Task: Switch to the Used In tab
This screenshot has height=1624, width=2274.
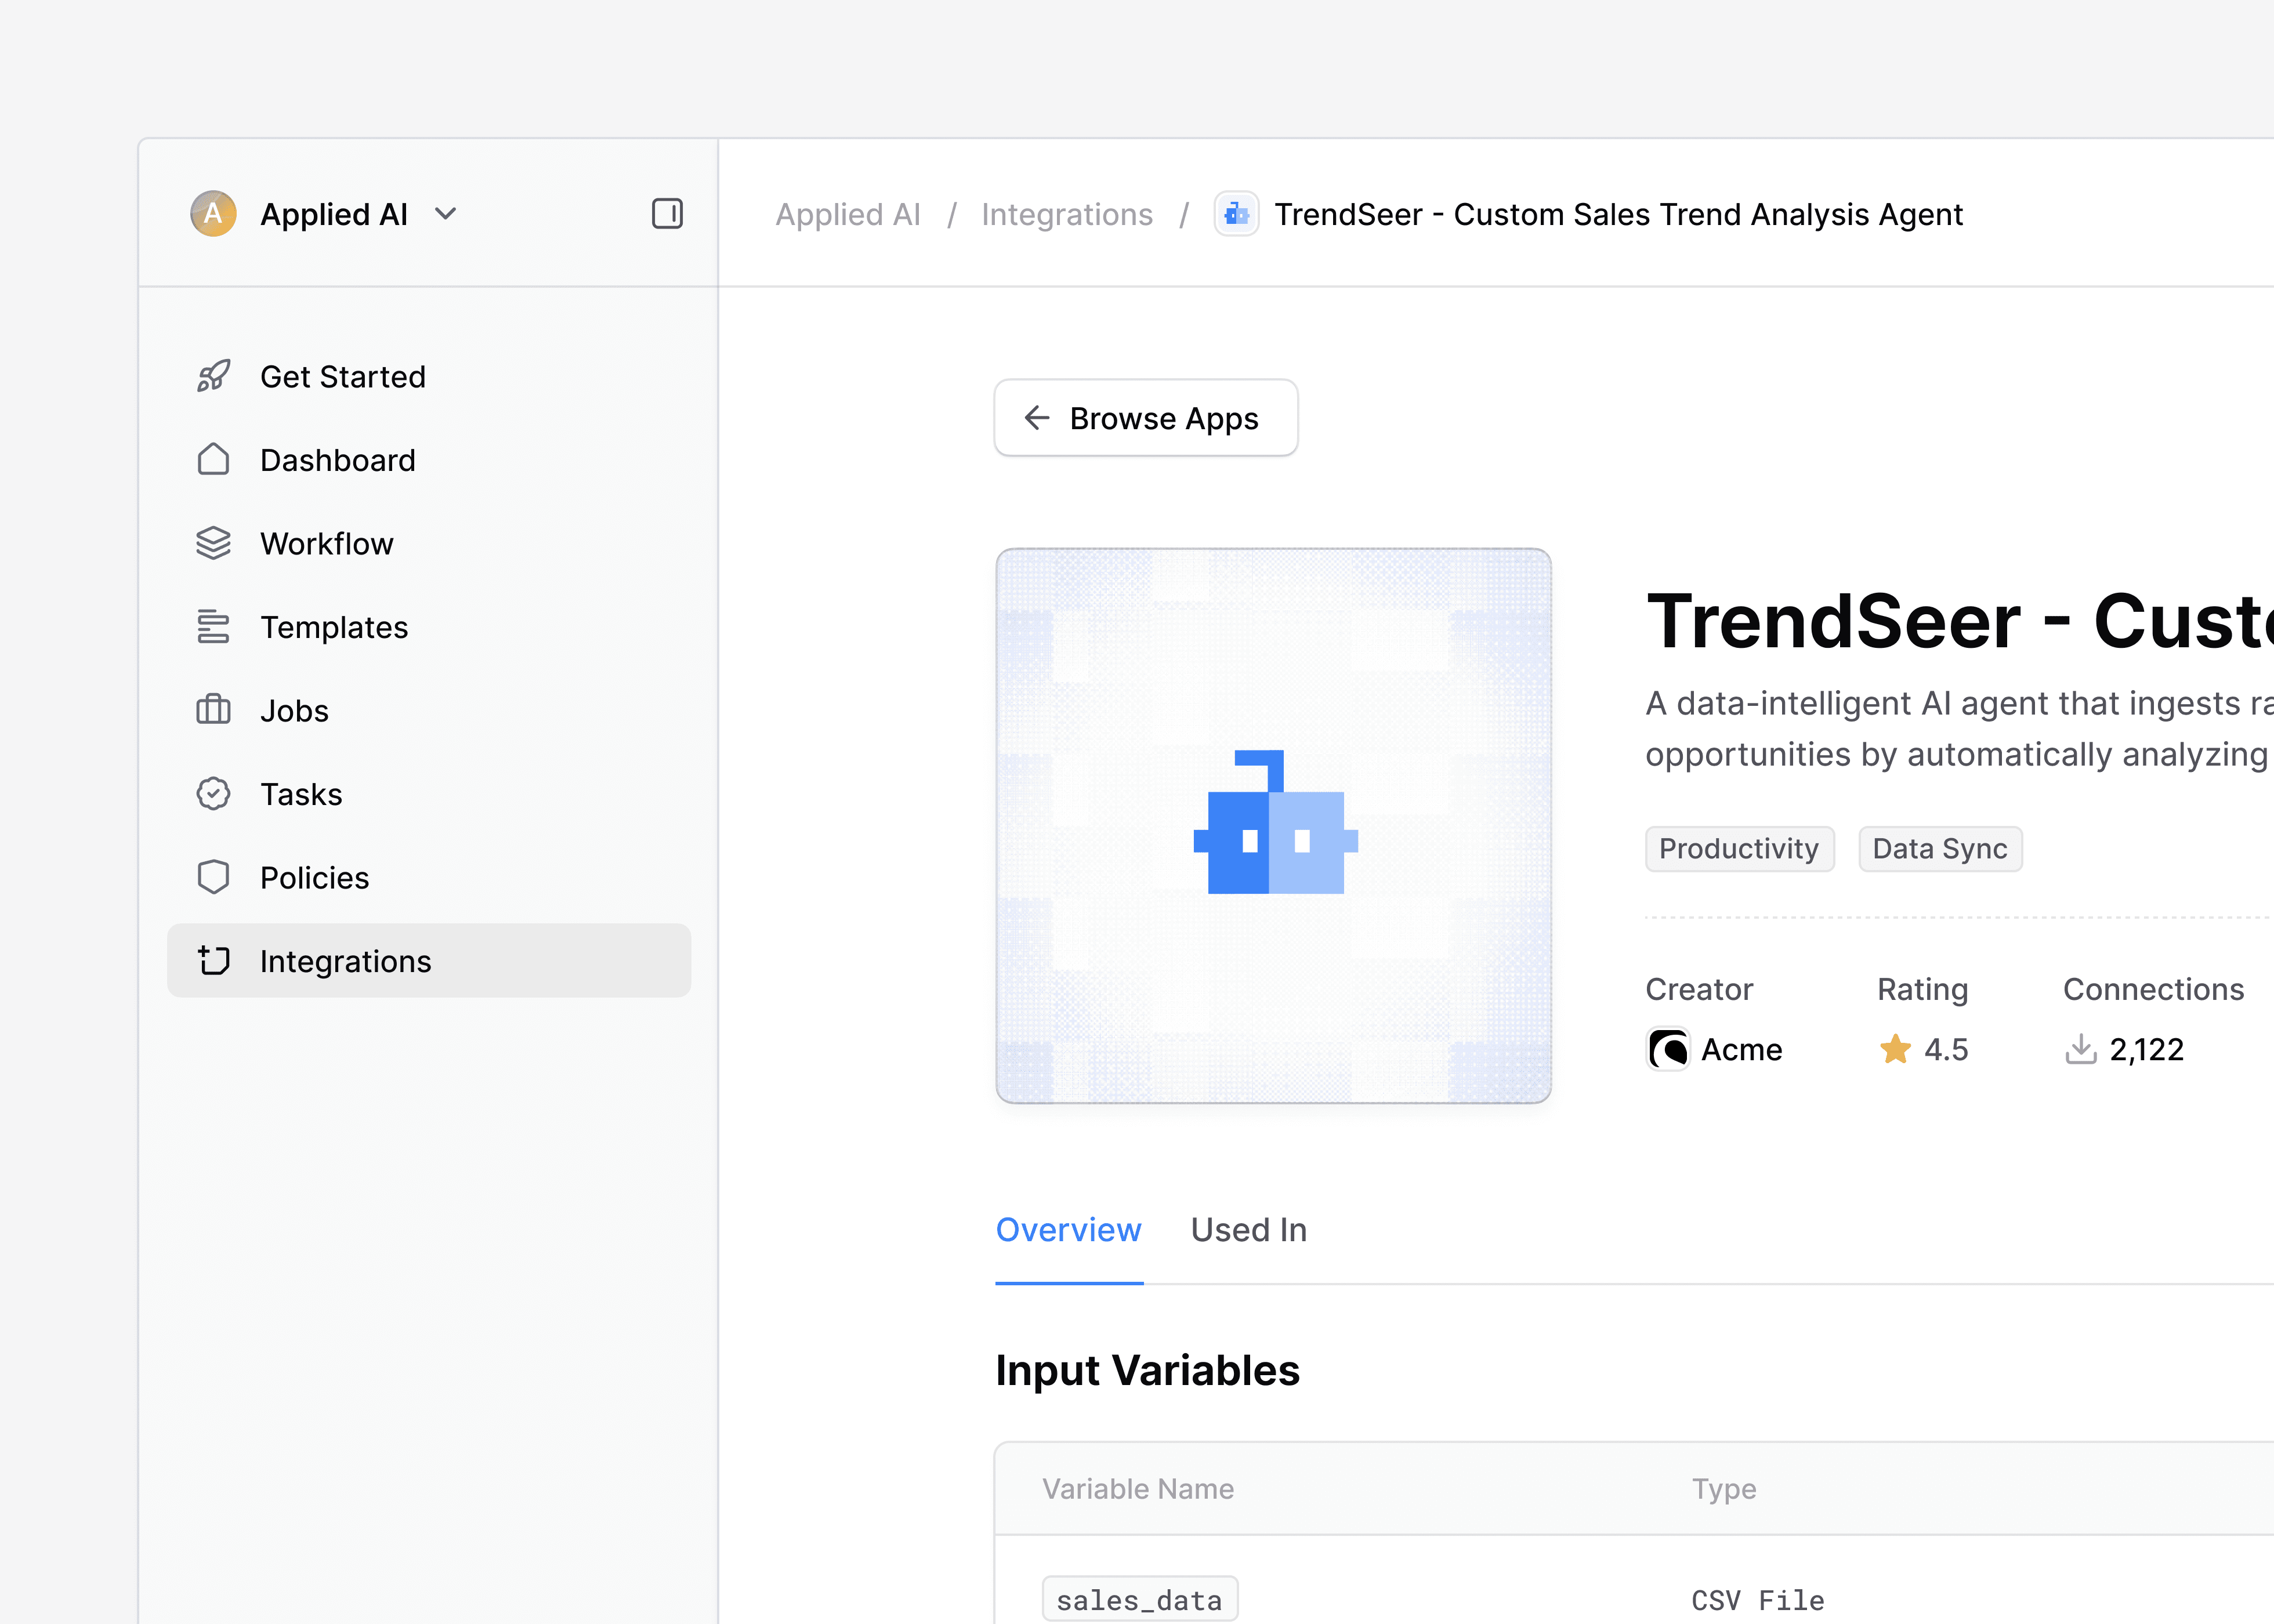Action: [1248, 1230]
